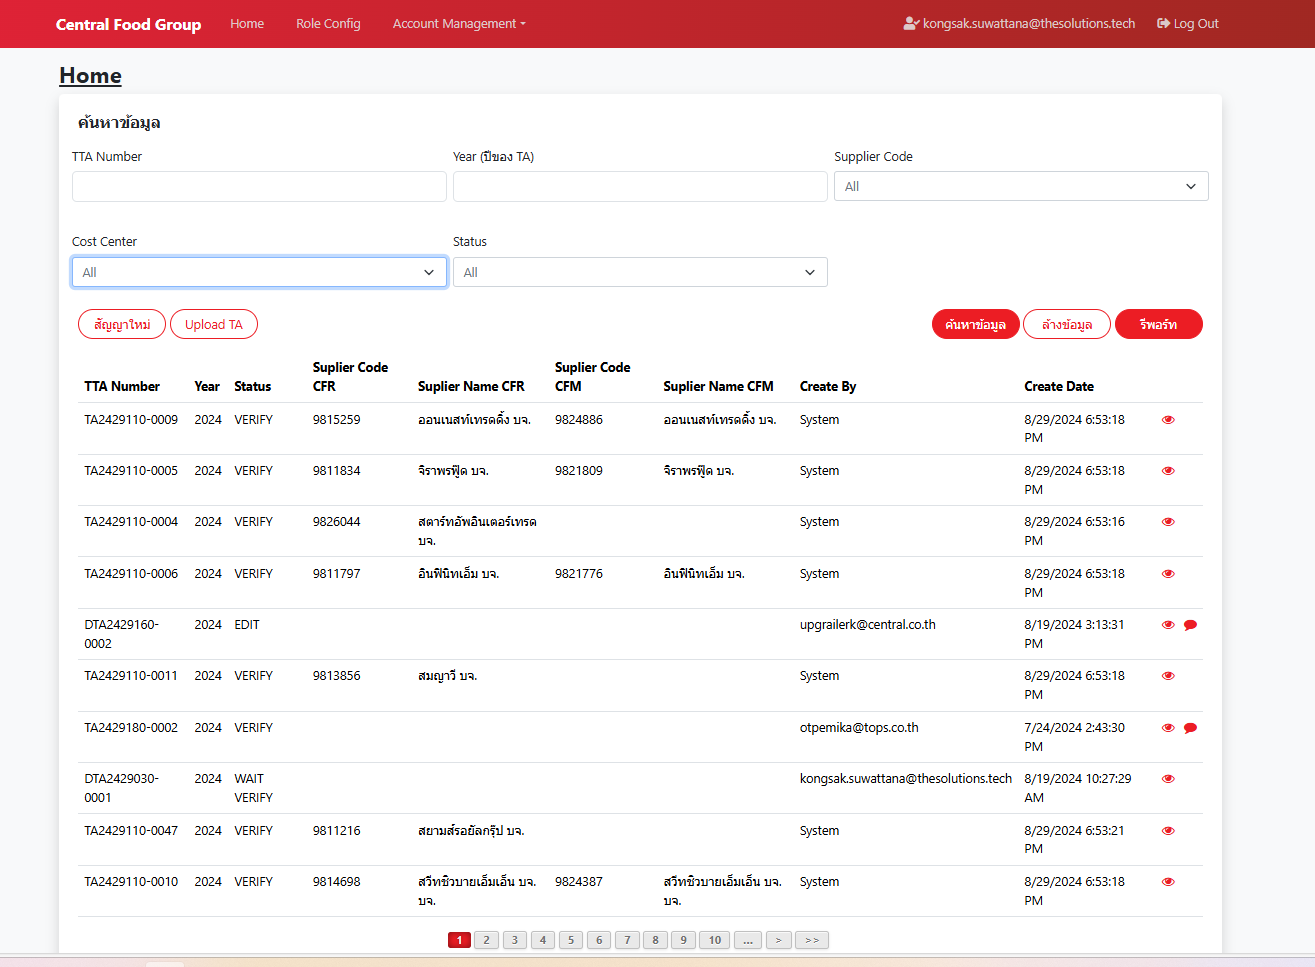Focus the TTA Number input field
The image size is (1315, 967).
click(259, 186)
